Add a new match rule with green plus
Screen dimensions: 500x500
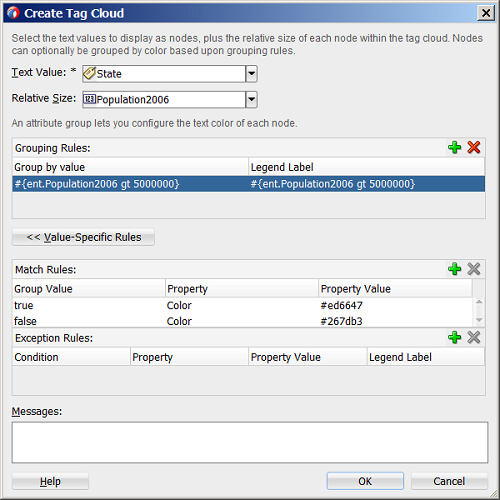[x=454, y=269]
